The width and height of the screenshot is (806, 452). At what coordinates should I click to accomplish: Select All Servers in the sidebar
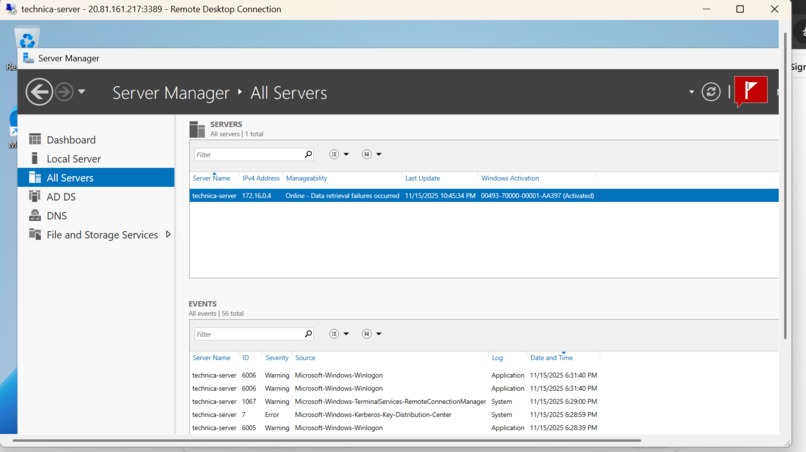(96, 177)
